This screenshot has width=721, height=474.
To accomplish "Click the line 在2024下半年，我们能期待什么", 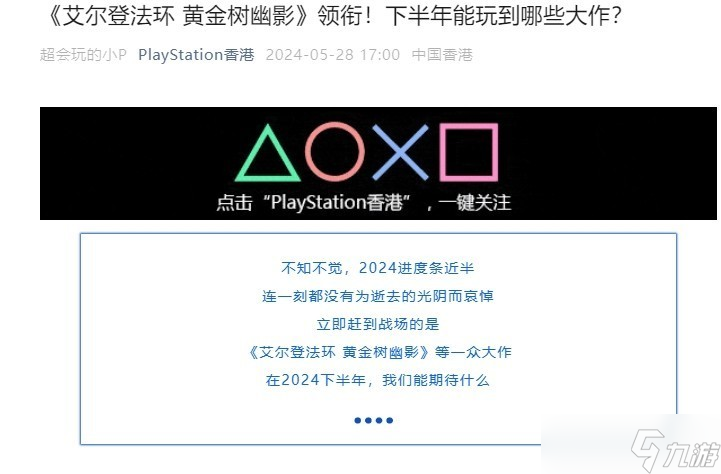I will (378, 381).
